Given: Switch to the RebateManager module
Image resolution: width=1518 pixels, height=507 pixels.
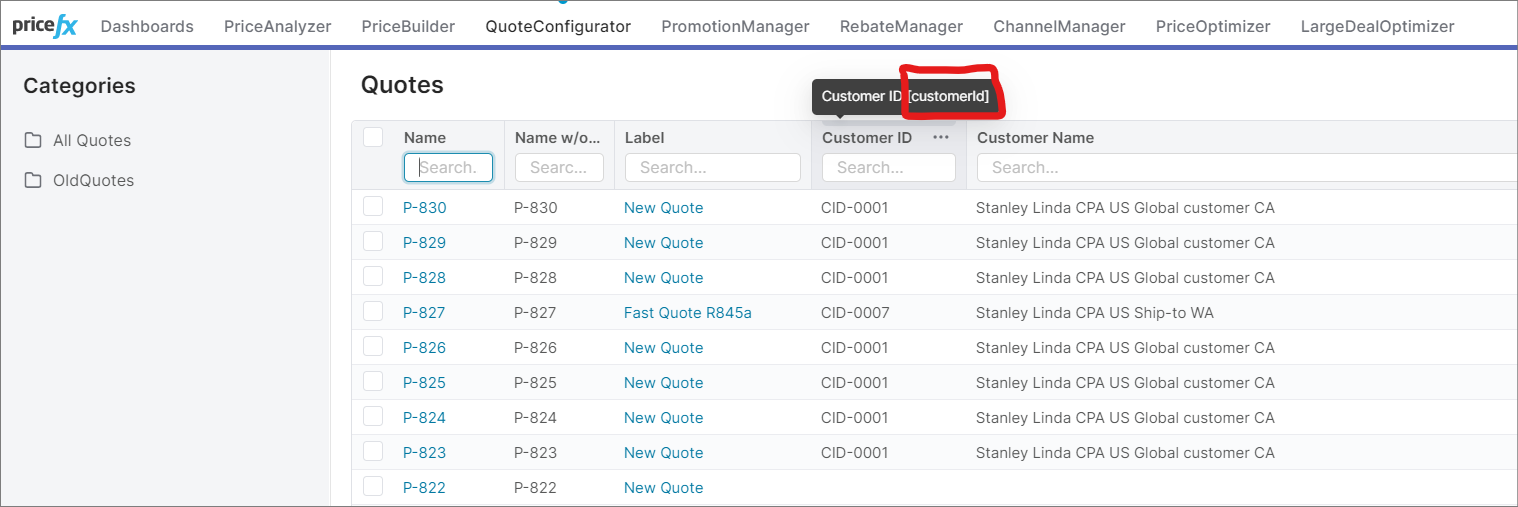Looking at the screenshot, I should pyautogui.click(x=901, y=27).
